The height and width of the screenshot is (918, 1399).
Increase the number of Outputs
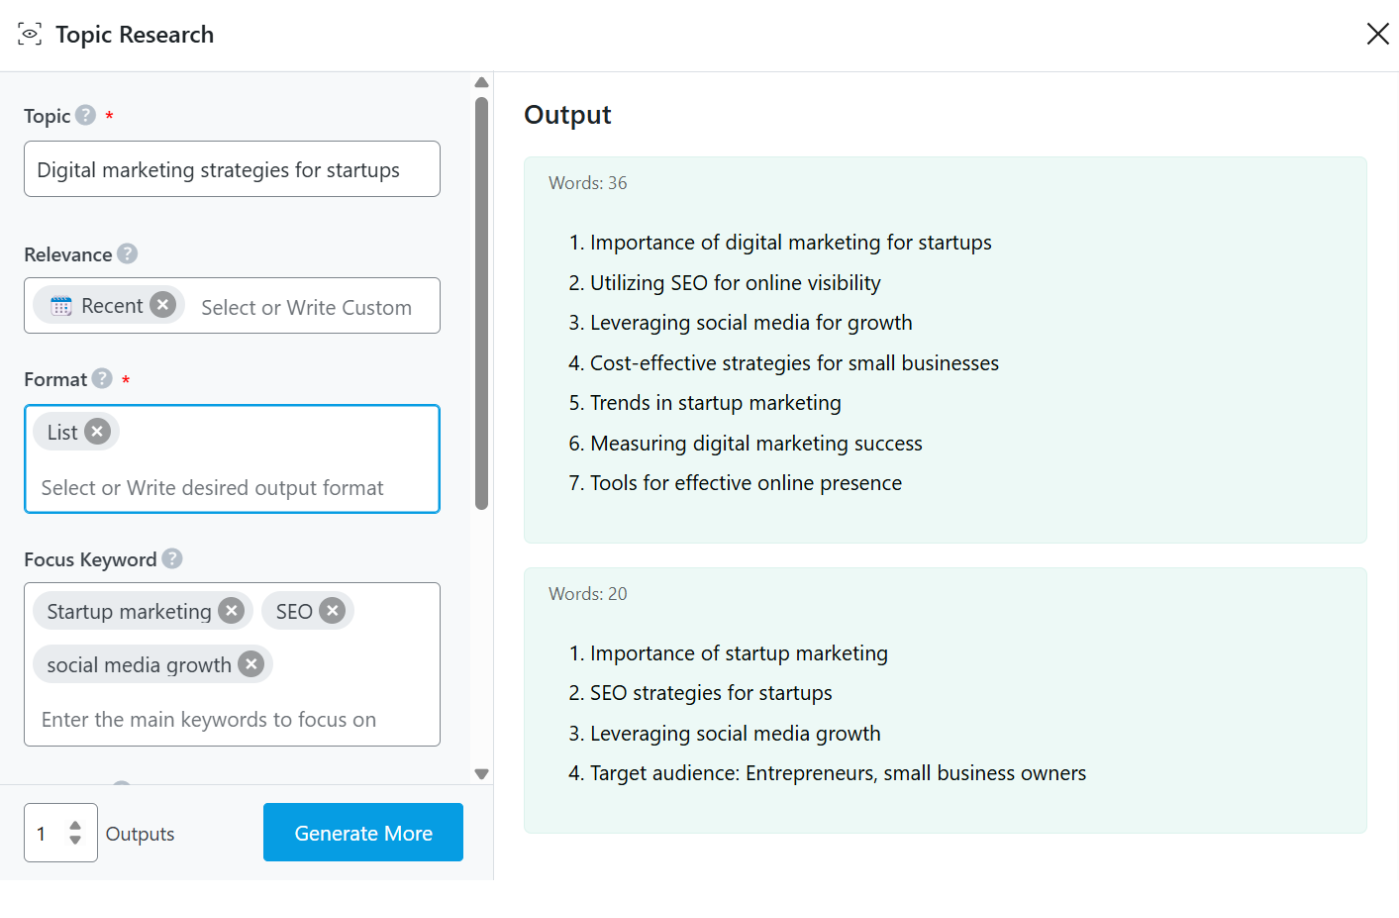(75, 825)
